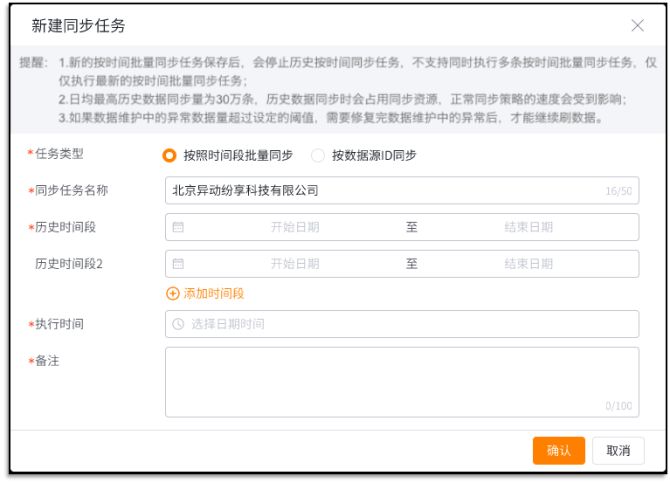The image size is (670, 483).
Task: Focus the 备注 textarea
Action: [400, 380]
